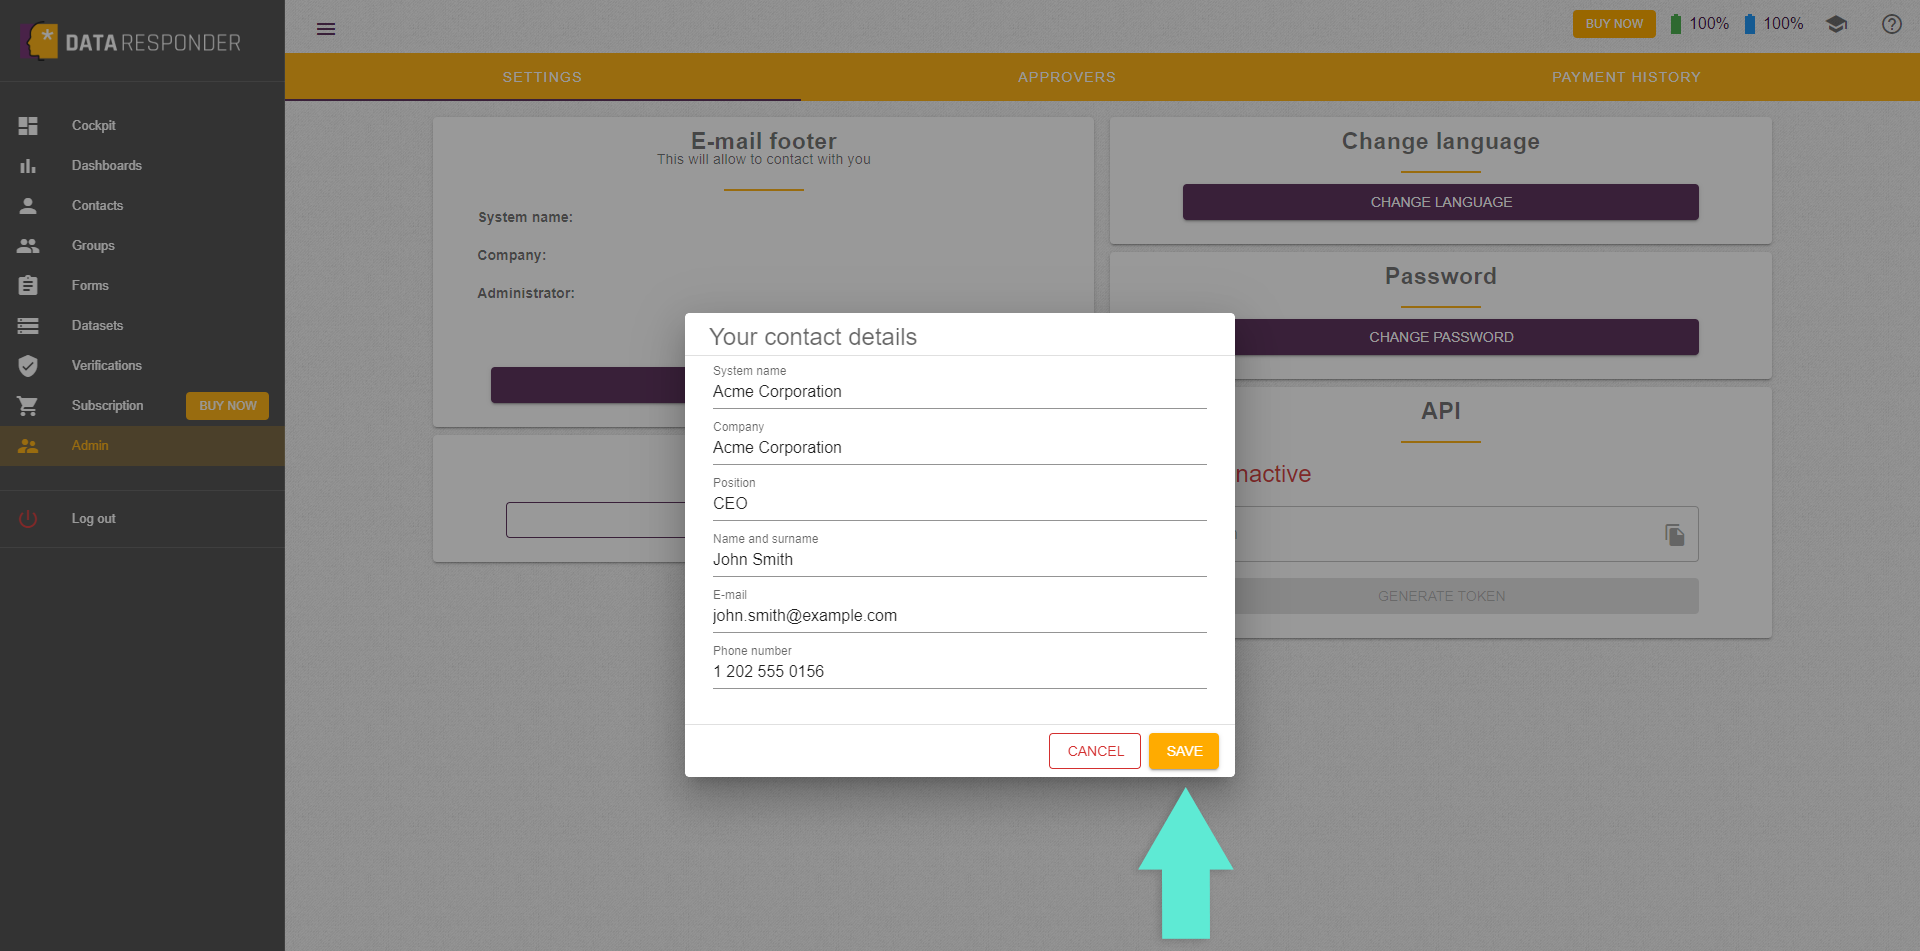Click the Datasets storage icon

[28, 326]
